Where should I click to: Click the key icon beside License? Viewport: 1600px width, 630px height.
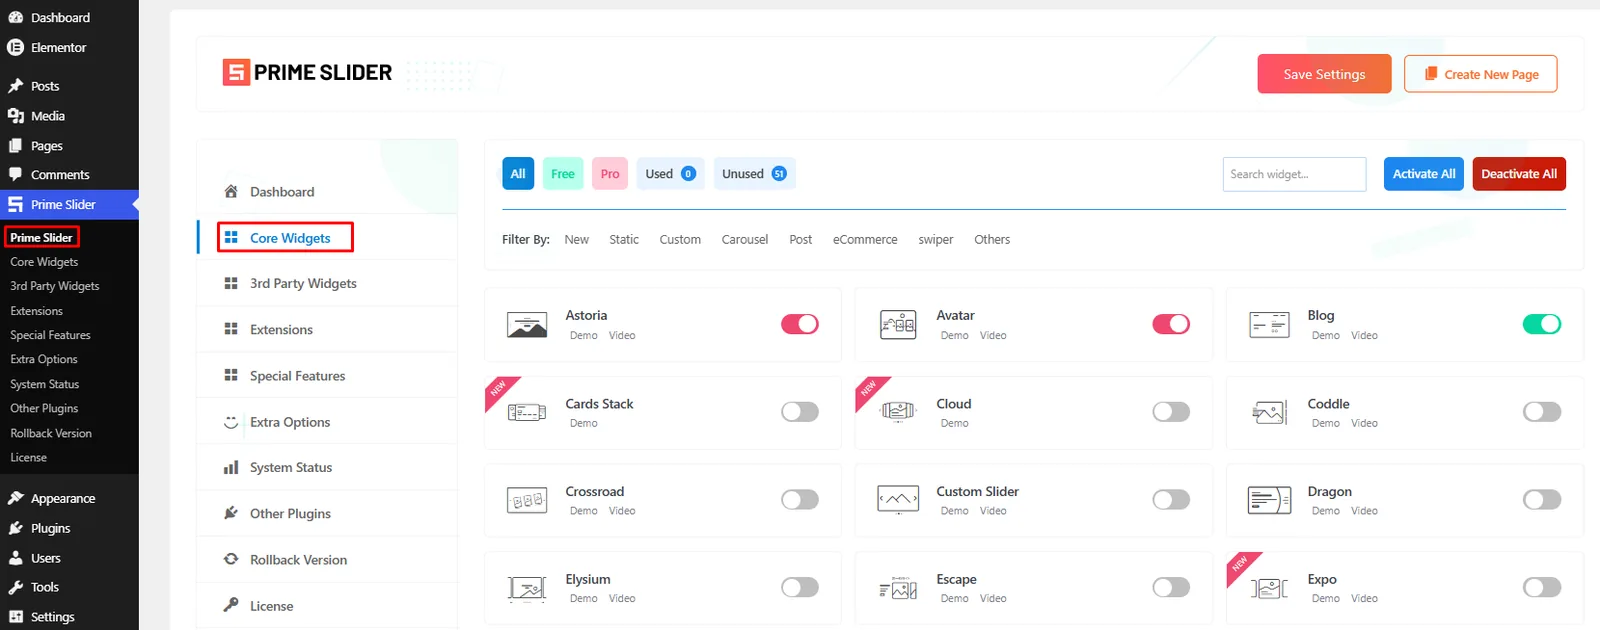(x=231, y=605)
